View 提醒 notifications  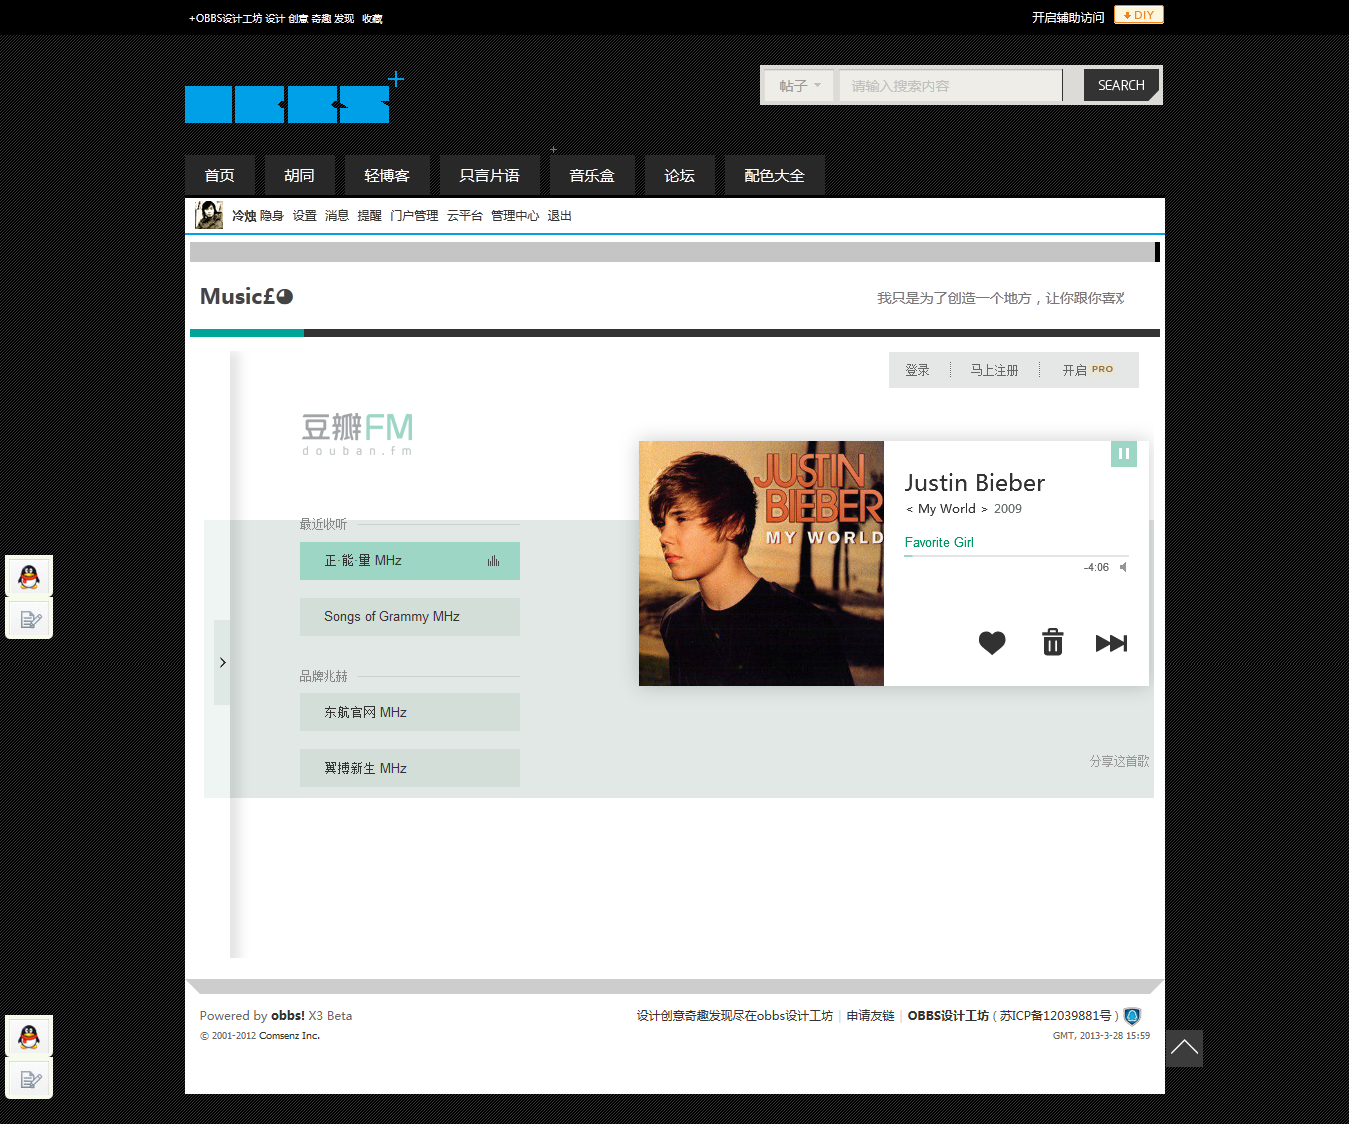coord(370,216)
